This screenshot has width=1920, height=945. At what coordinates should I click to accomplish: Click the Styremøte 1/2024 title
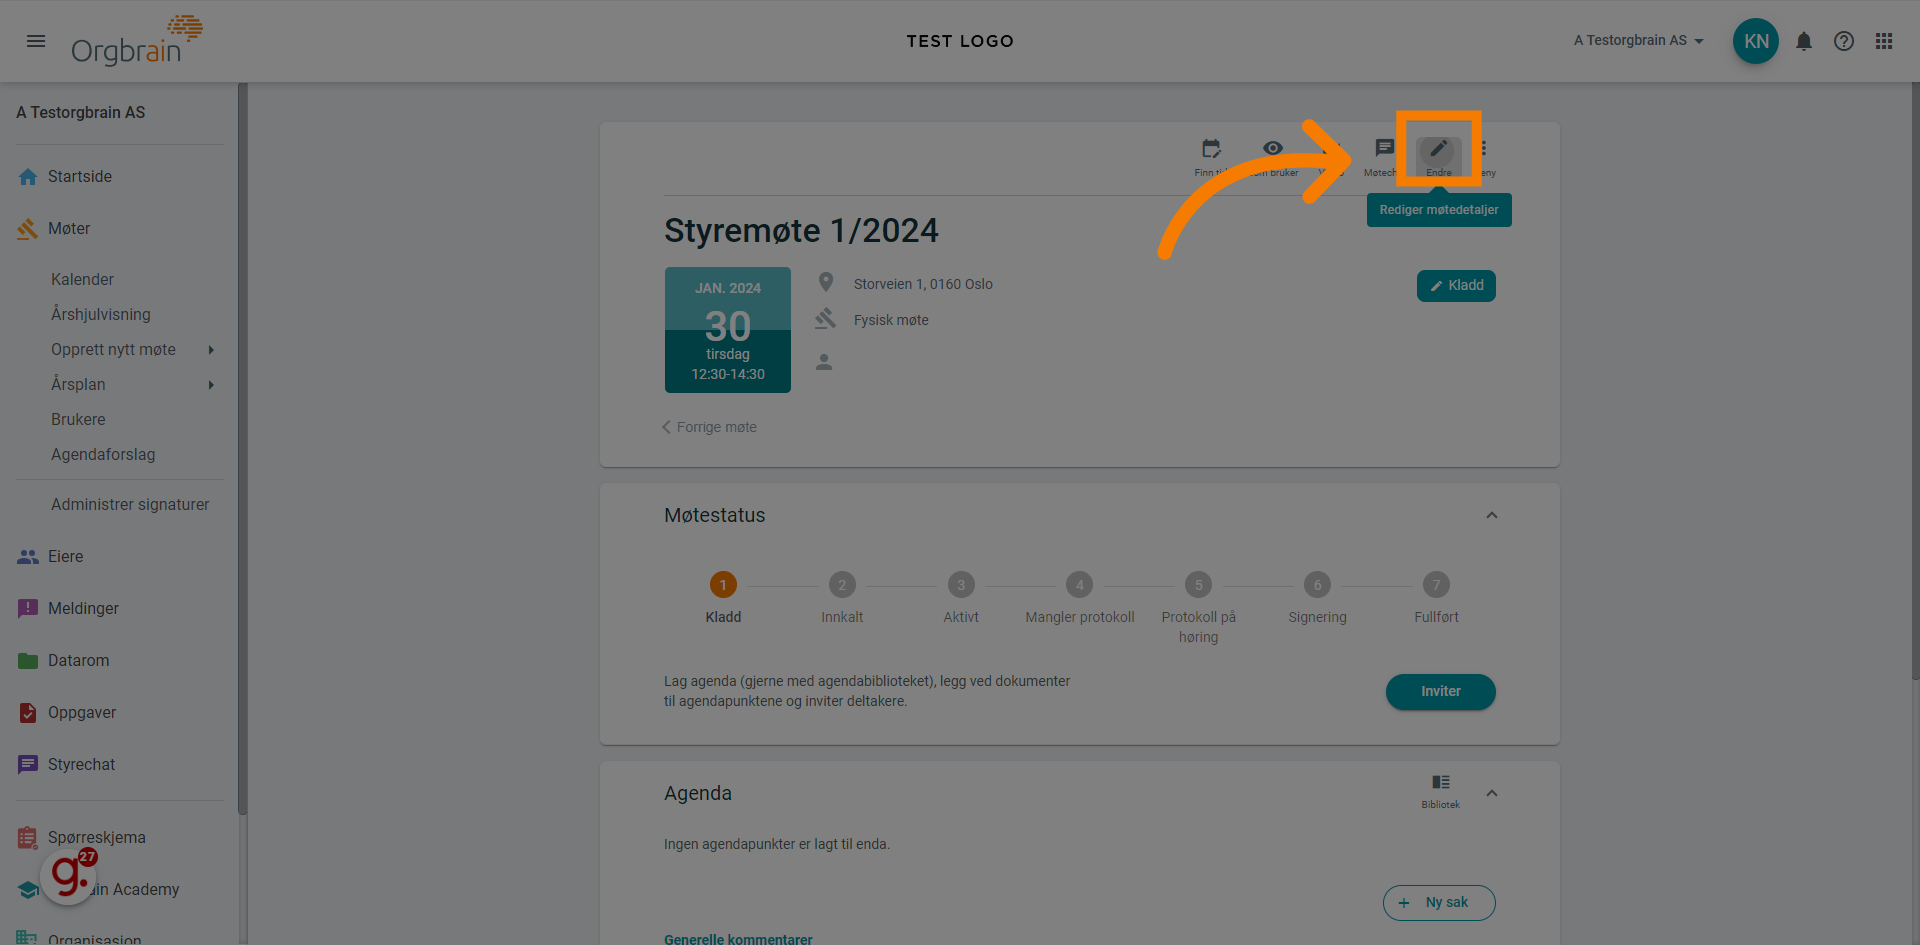coord(801,231)
